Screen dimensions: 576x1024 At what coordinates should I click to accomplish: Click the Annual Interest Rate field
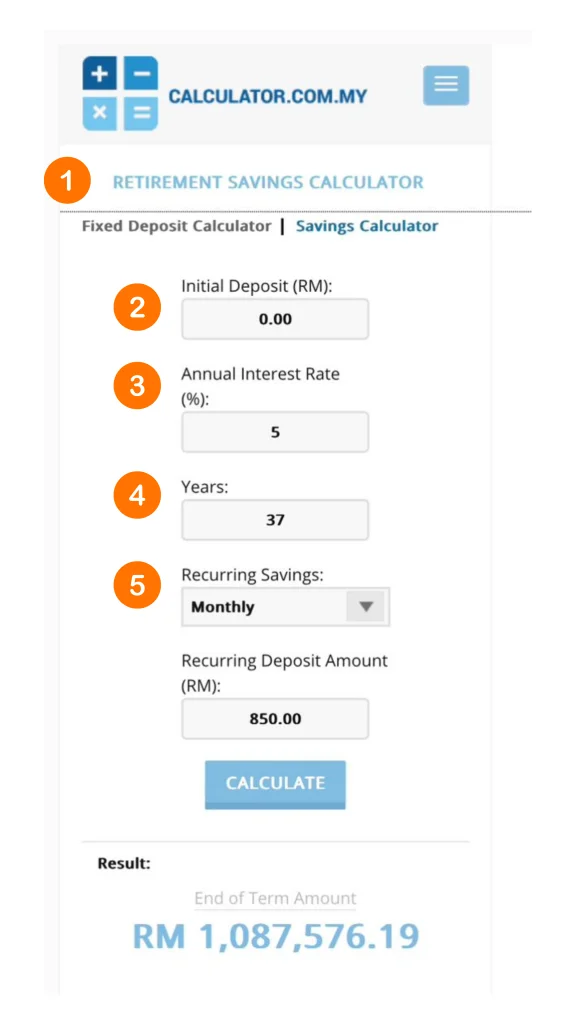tap(275, 432)
